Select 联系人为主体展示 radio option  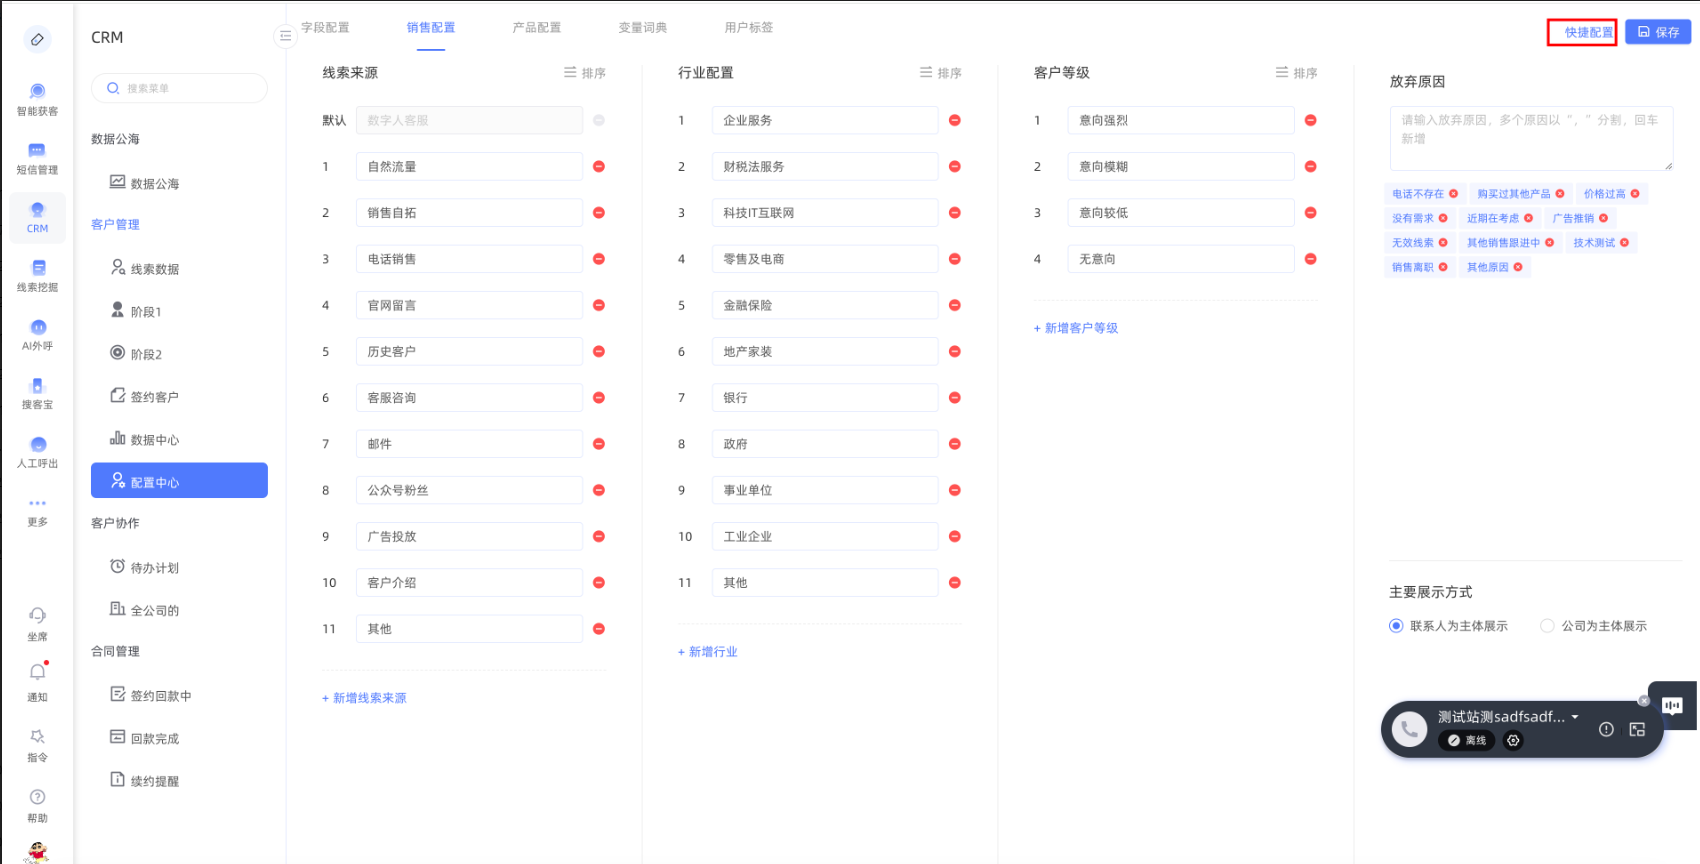click(1396, 626)
